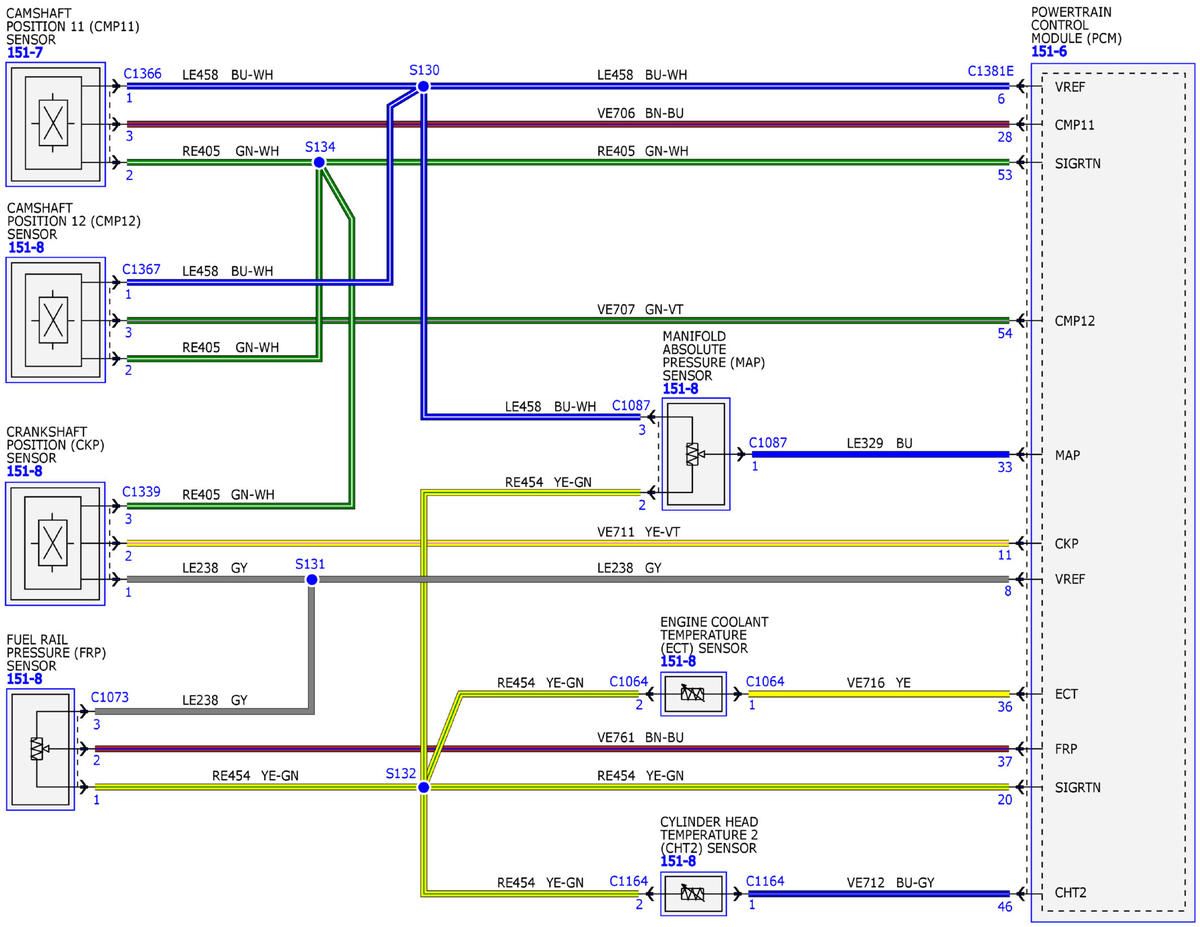This screenshot has height=927, width=1200.
Task: Click the LE329 BU wire label
Action: (879, 442)
